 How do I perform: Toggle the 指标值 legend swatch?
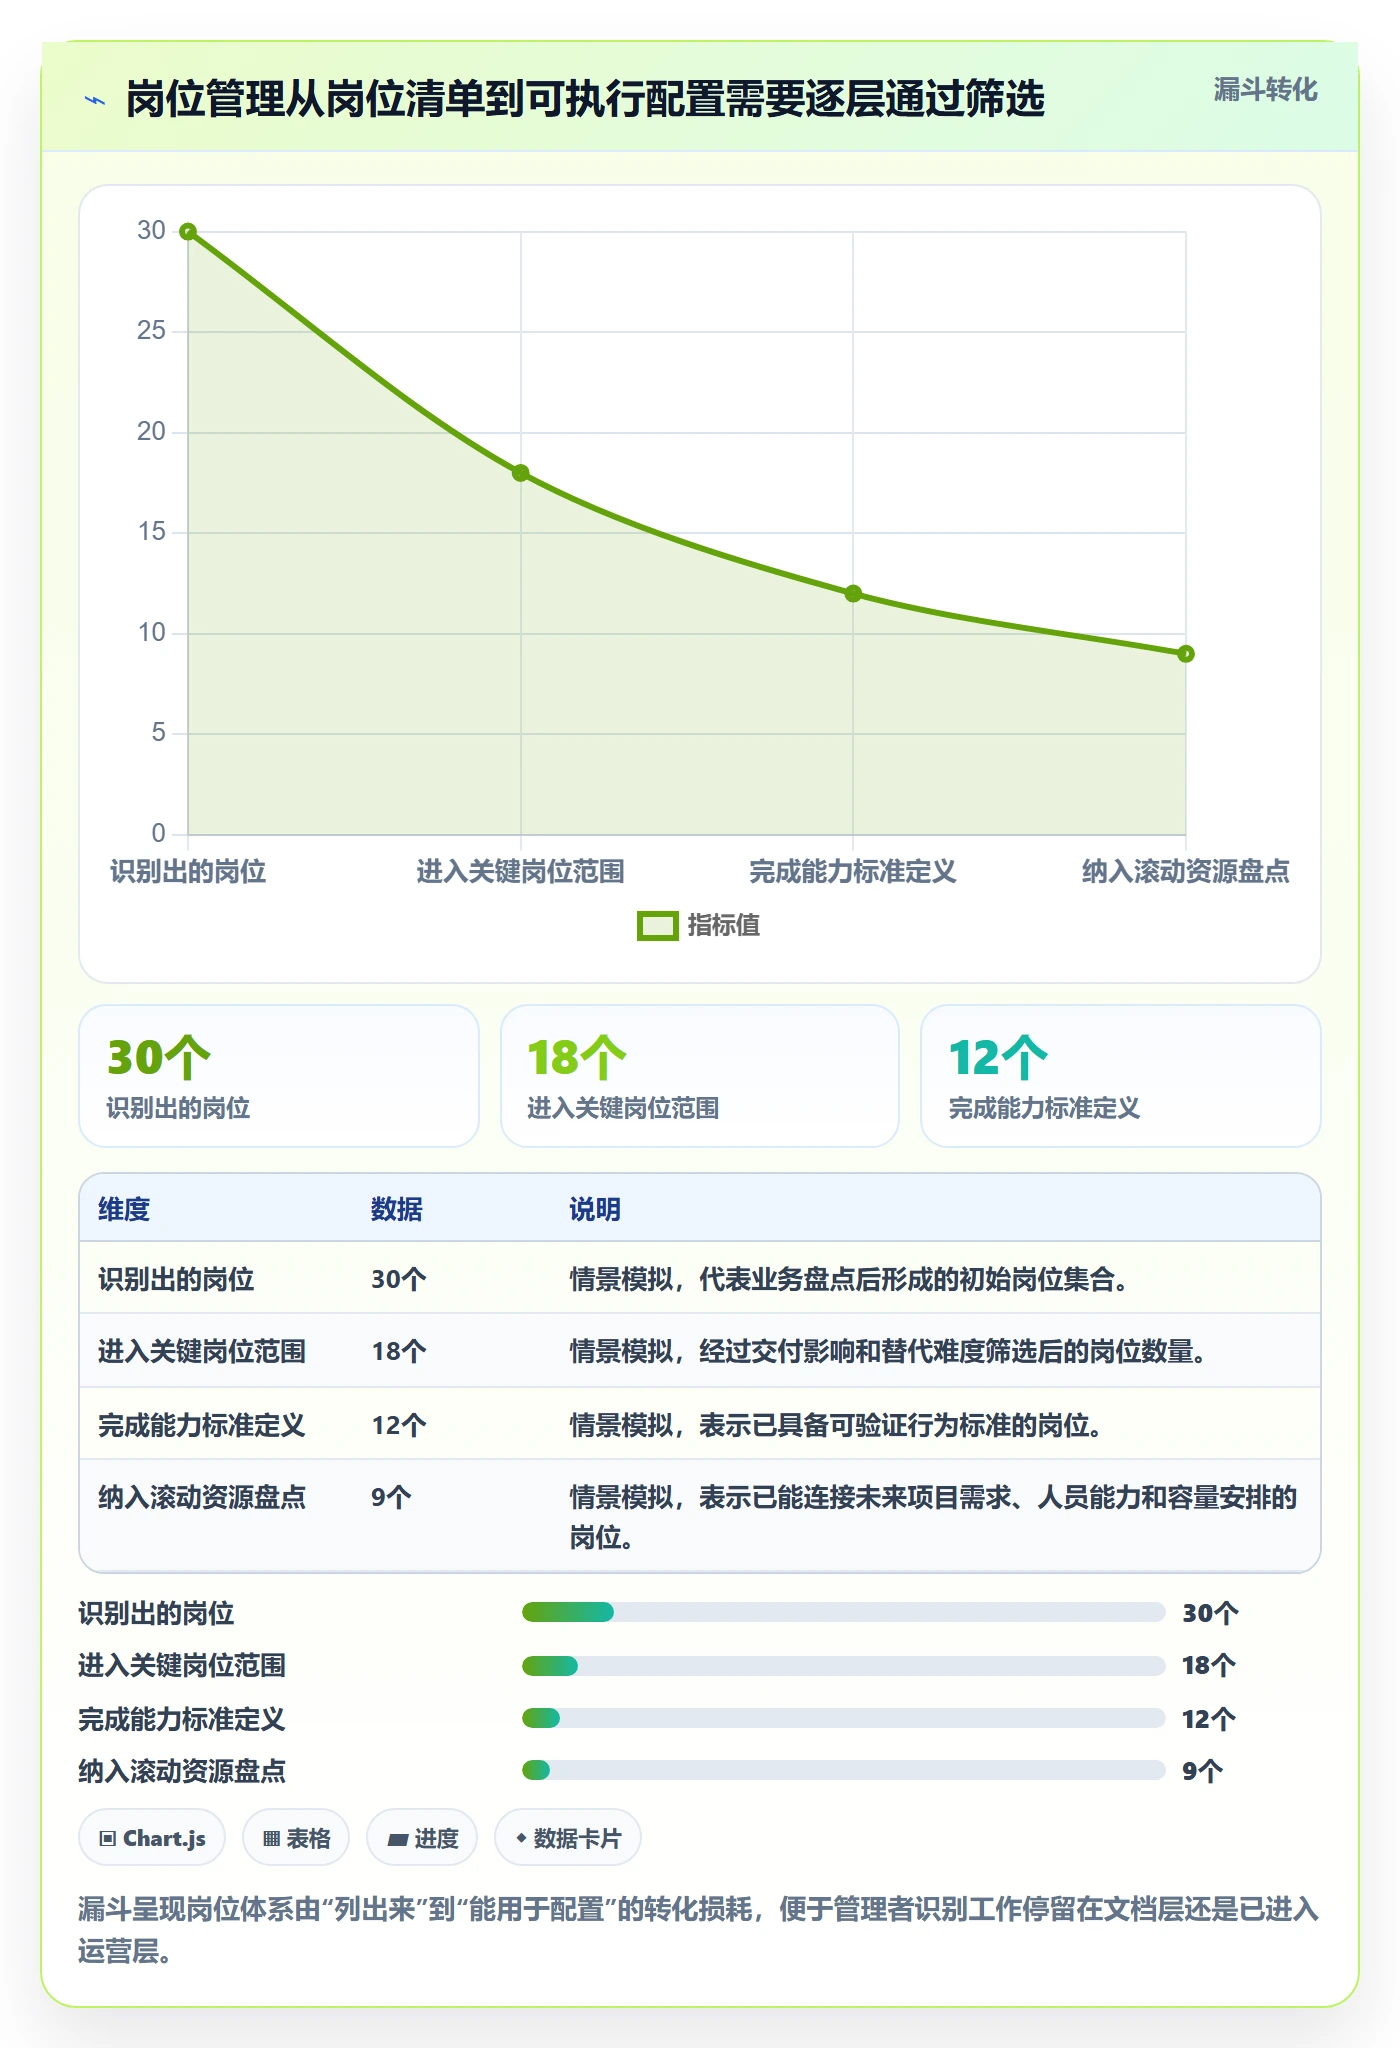[x=657, y=926]
